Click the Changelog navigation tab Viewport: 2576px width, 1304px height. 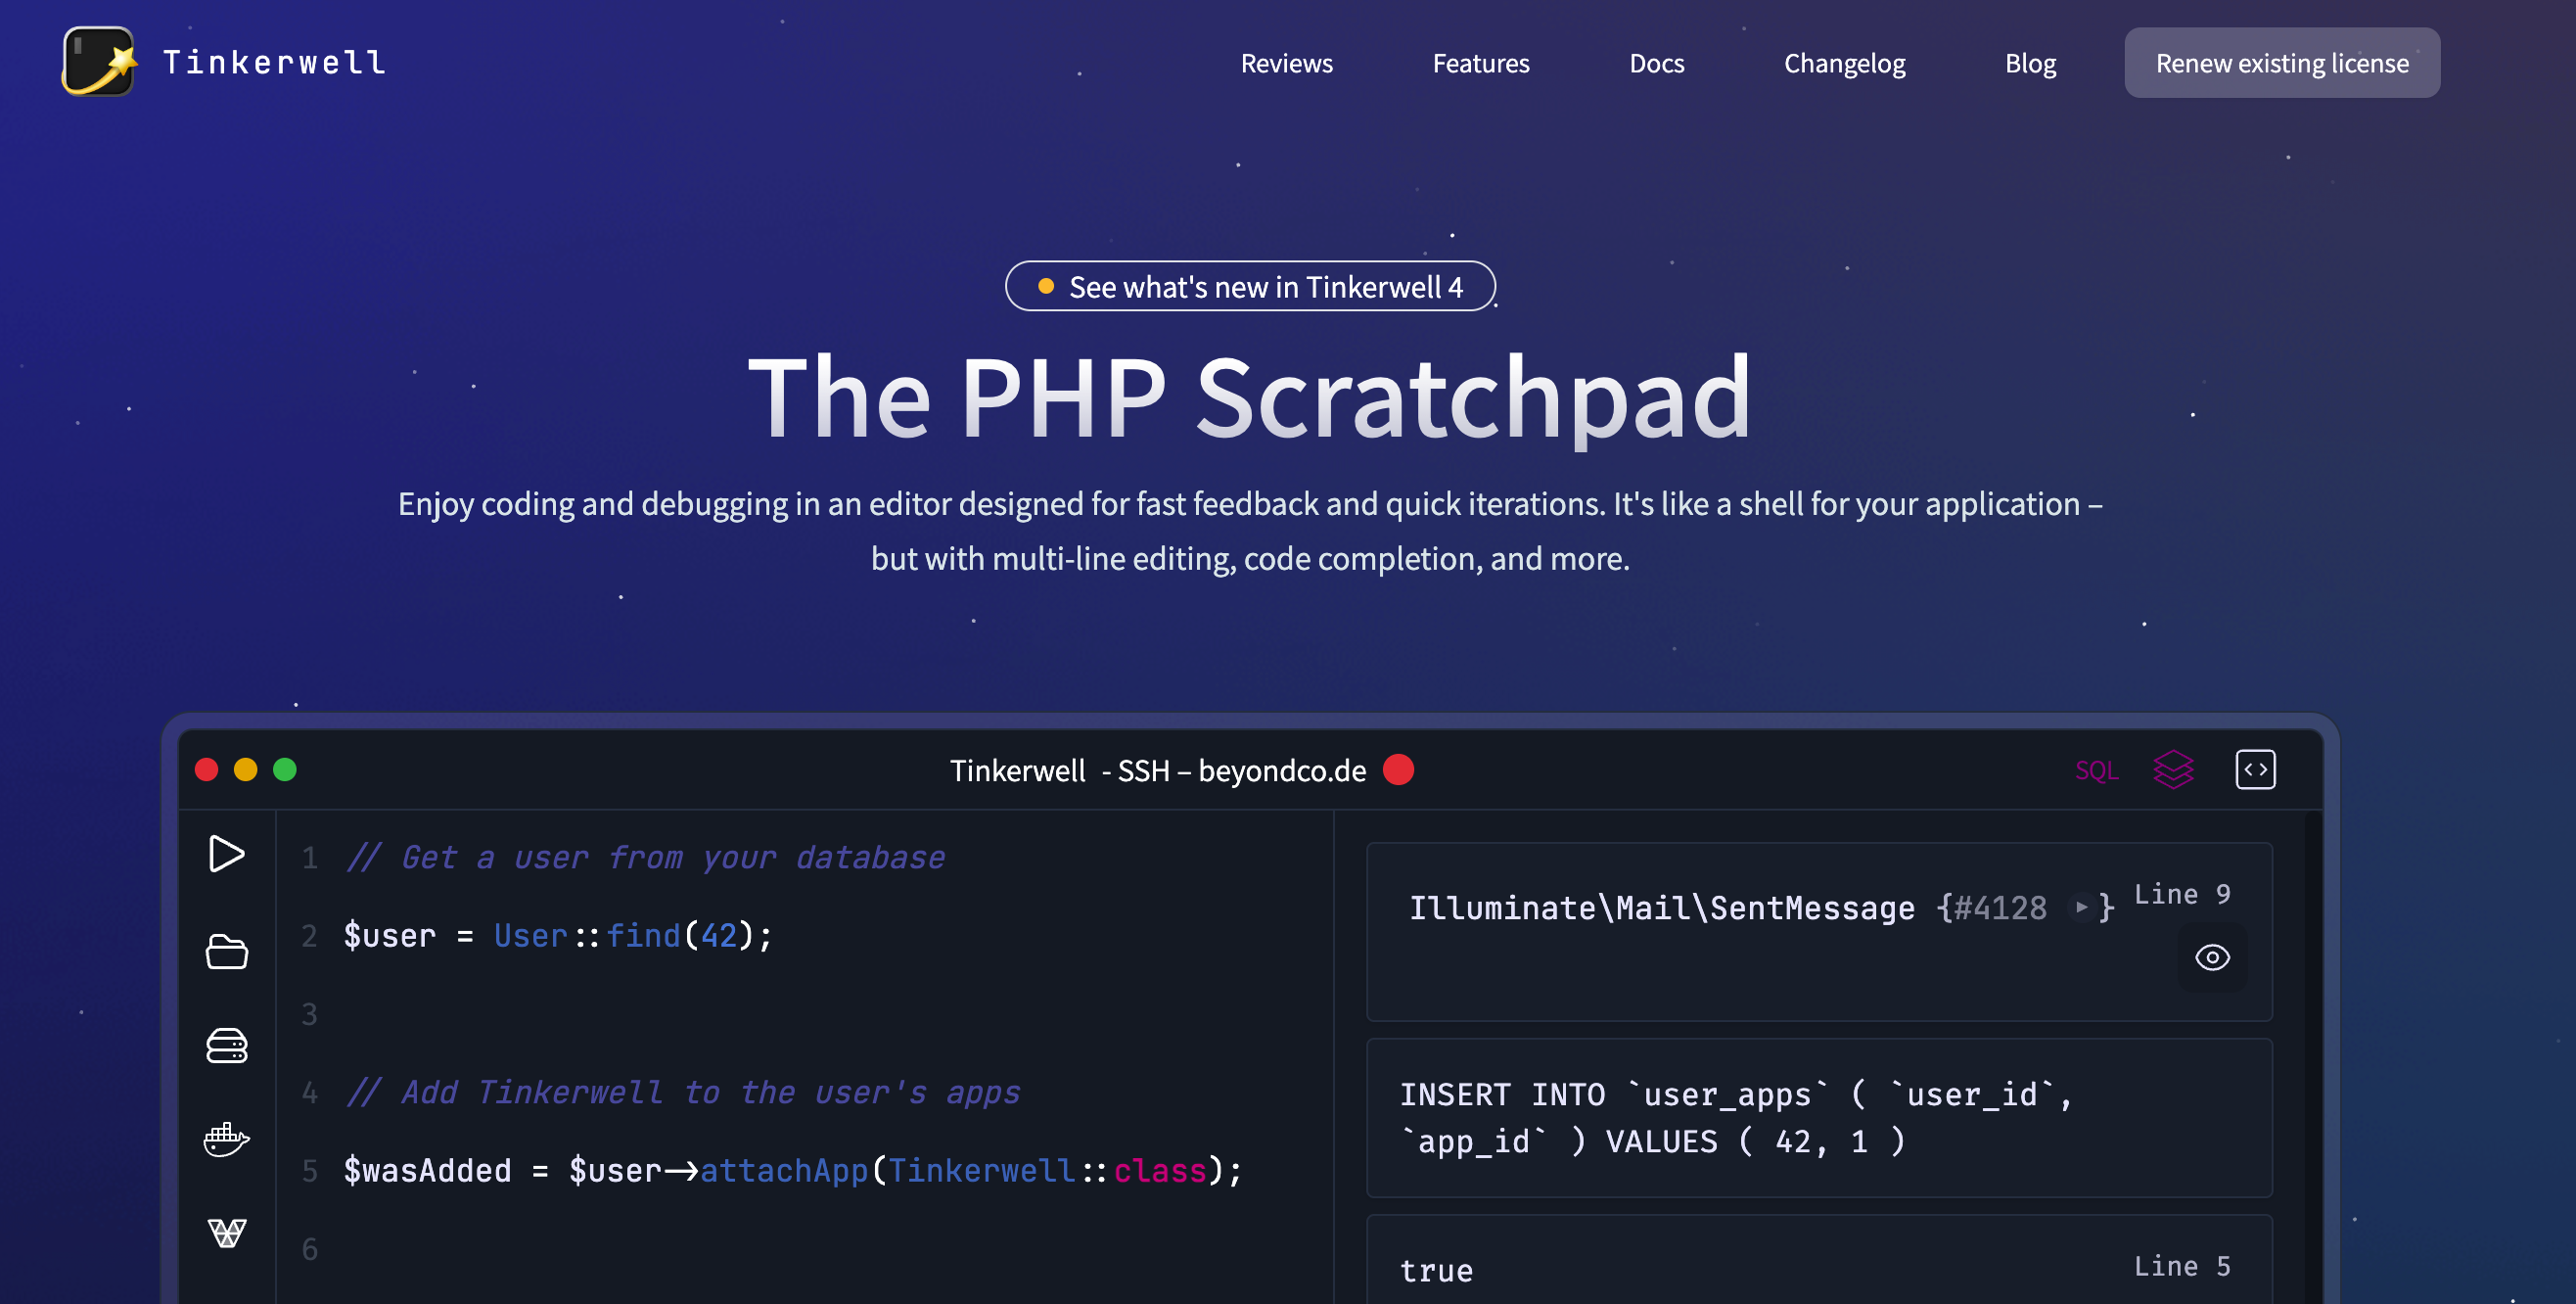click(x=1845, y=62)
